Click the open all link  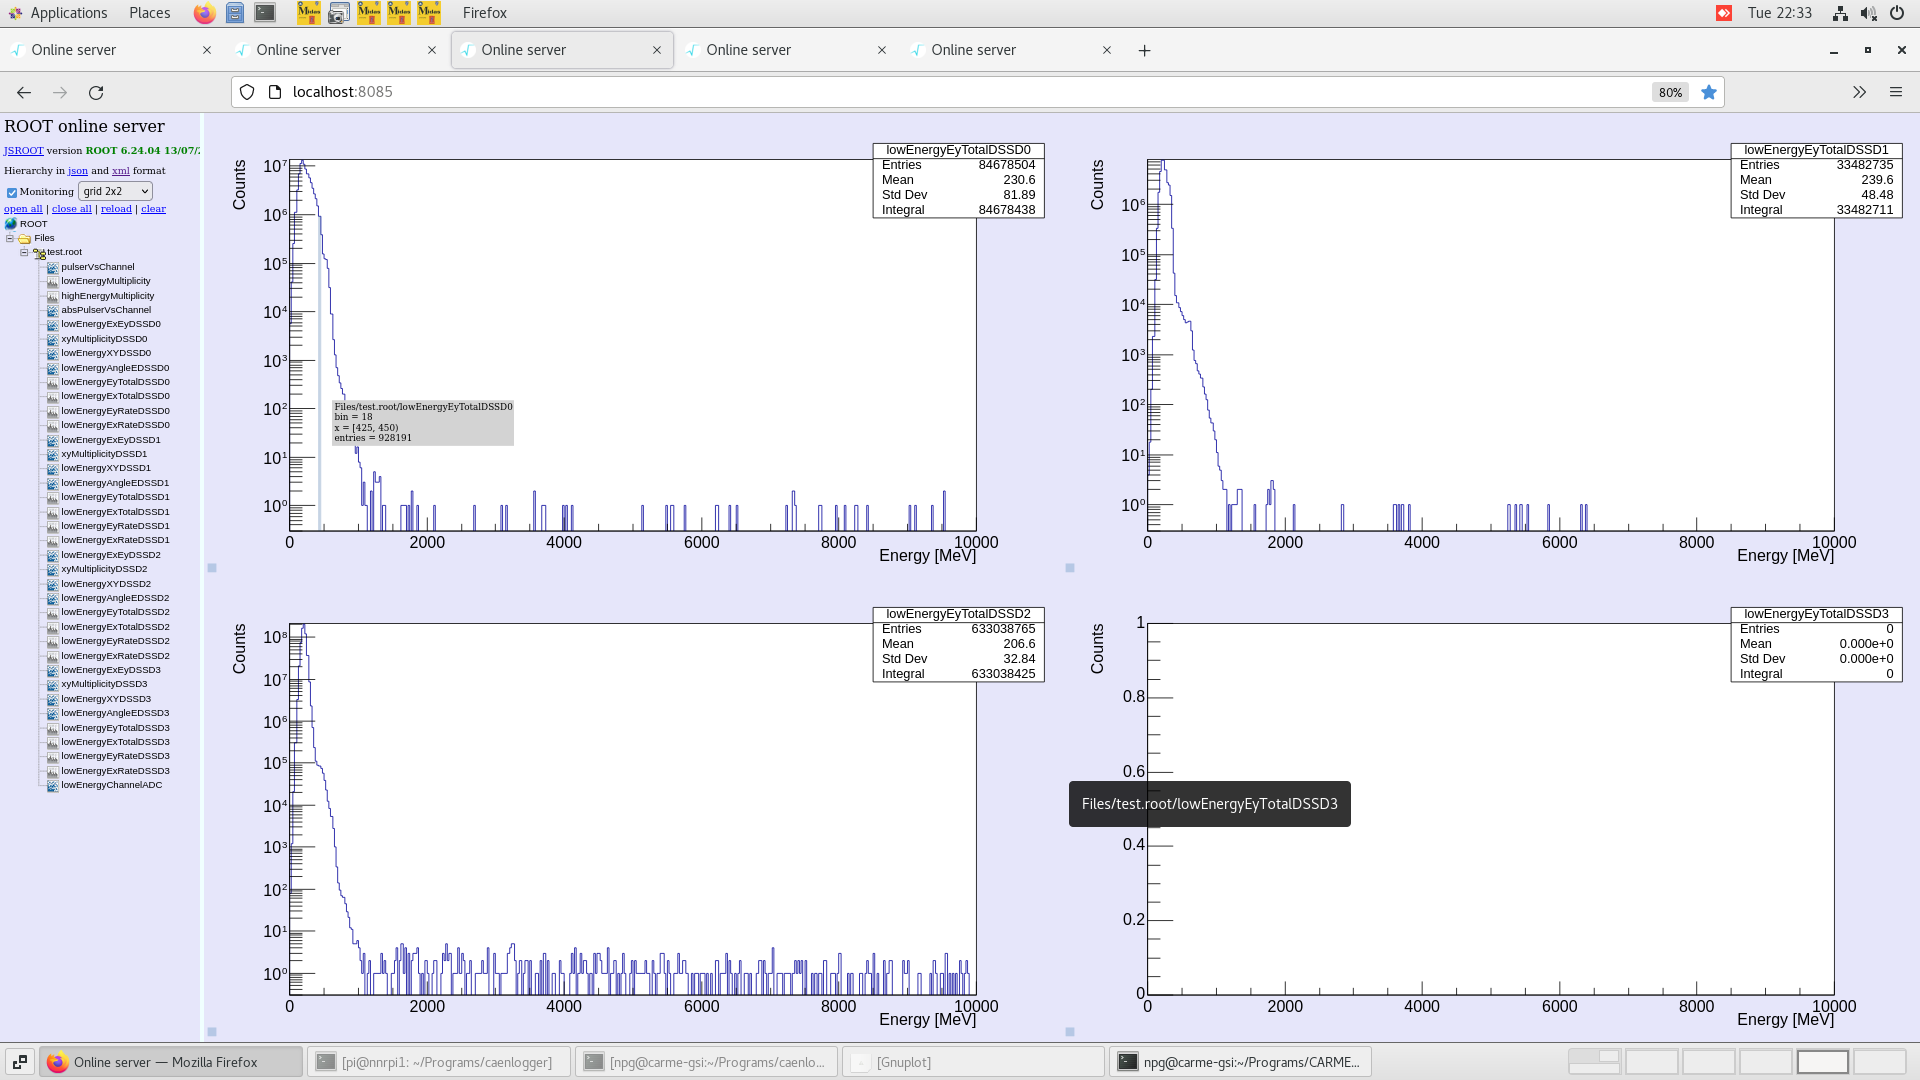(x=22, y=208)
